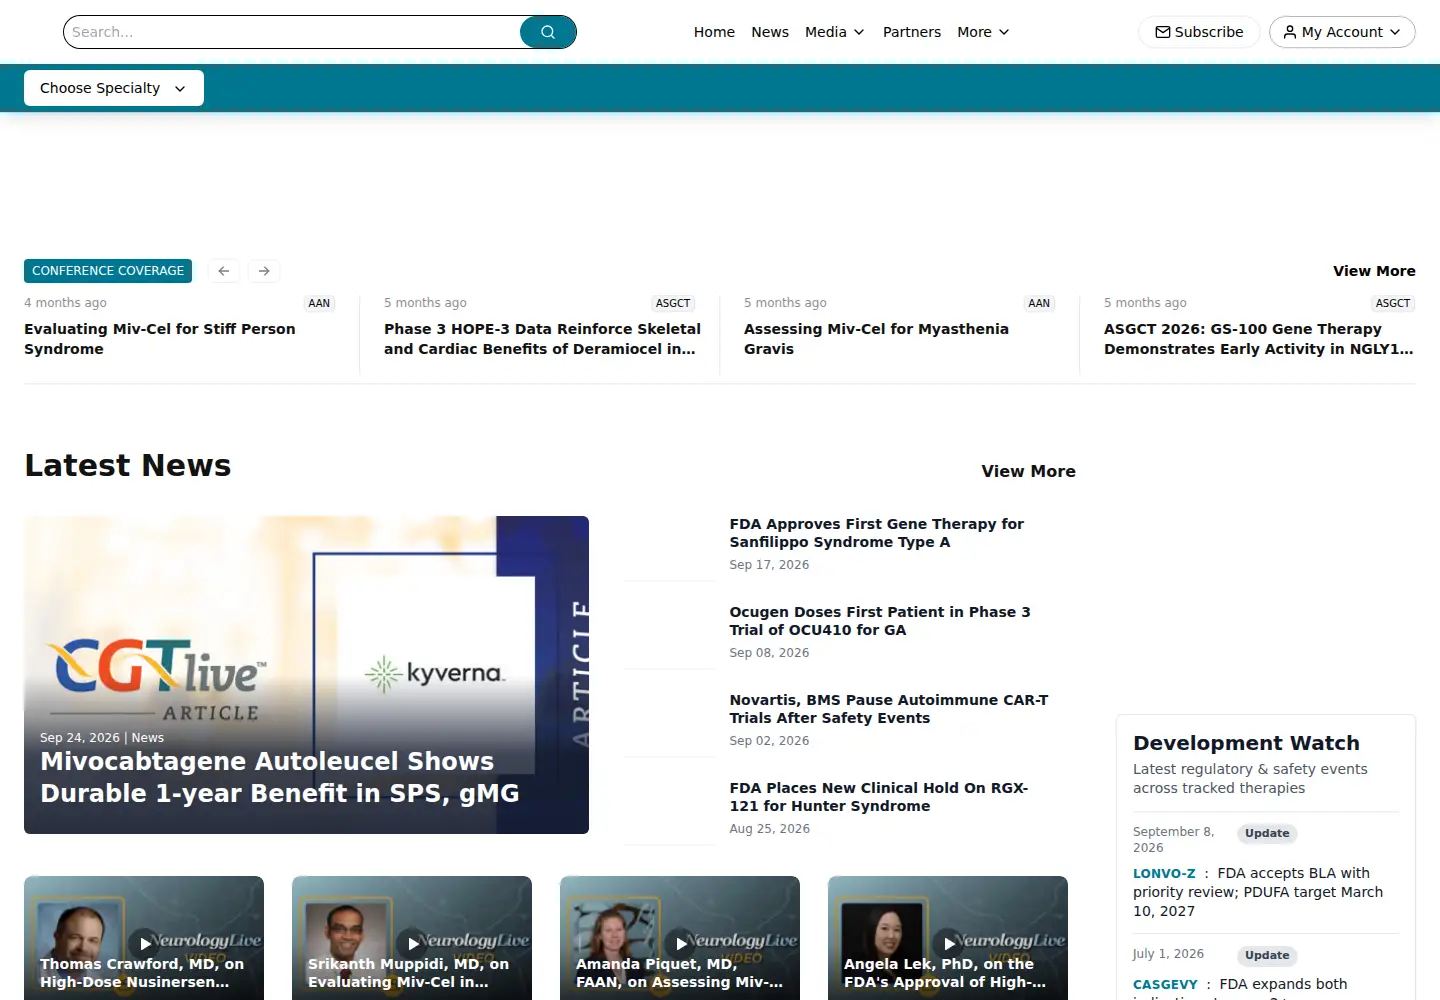Open Novartis, BMS Pause CAR-T Trials article
This screenshot has height=1000, width=1440.
click(x=889, y=709)
